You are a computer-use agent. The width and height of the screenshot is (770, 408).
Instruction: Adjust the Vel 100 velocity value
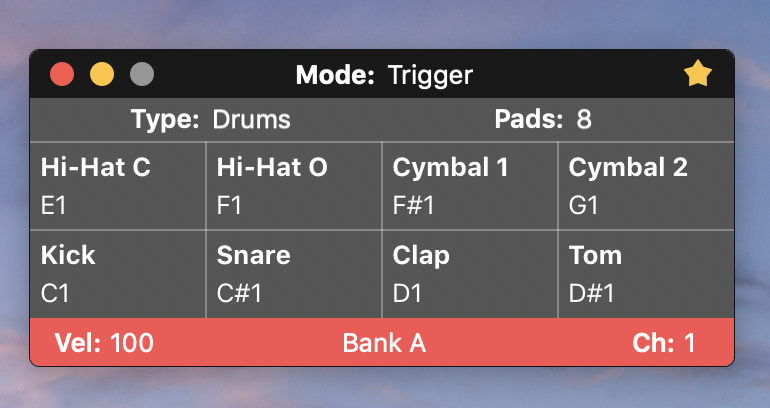click(104, 343)
